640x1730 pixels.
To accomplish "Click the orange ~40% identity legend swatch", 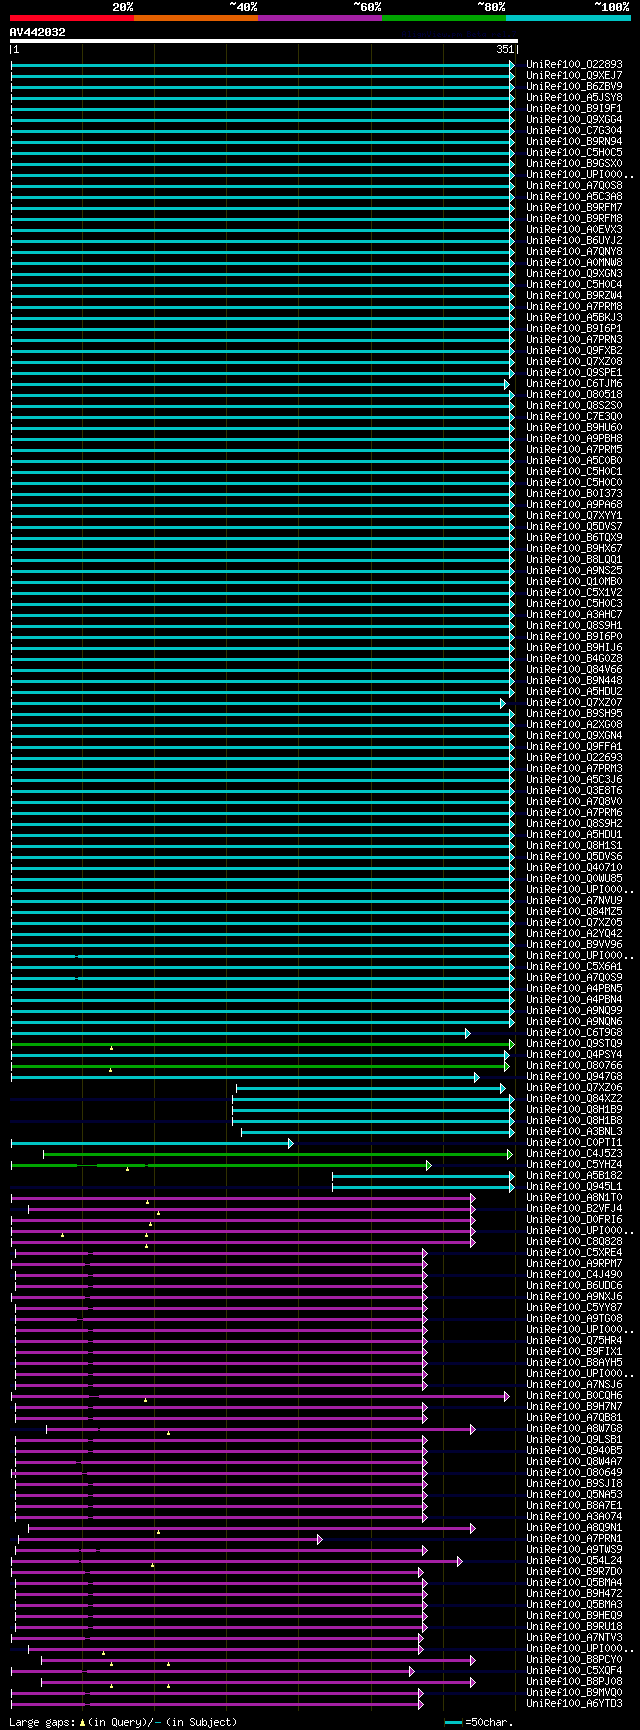I will pyautogui.click(x=196, y=17).
